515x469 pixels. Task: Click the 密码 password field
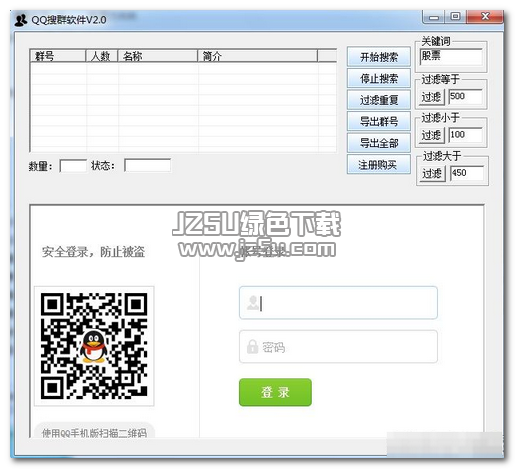click(x=338, y=347)
